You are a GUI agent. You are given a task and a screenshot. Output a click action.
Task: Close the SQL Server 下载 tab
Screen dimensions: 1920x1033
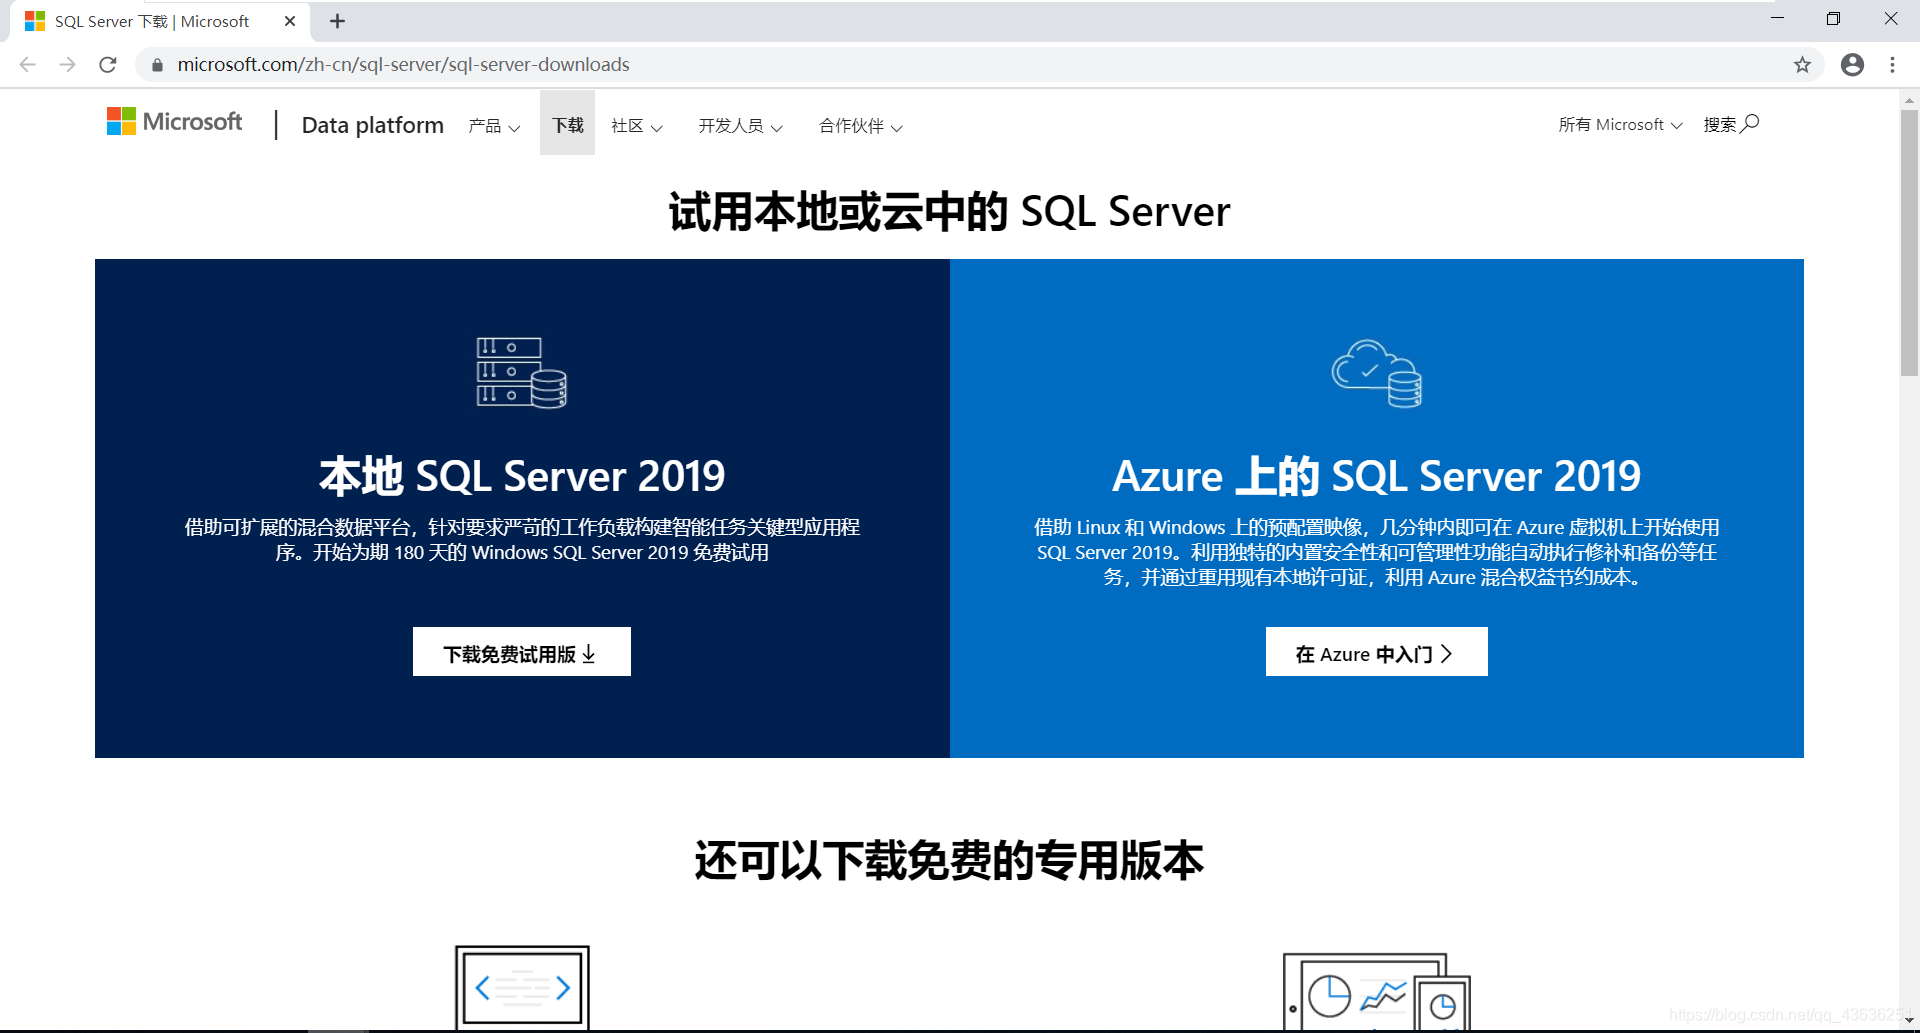coord(290,21)
